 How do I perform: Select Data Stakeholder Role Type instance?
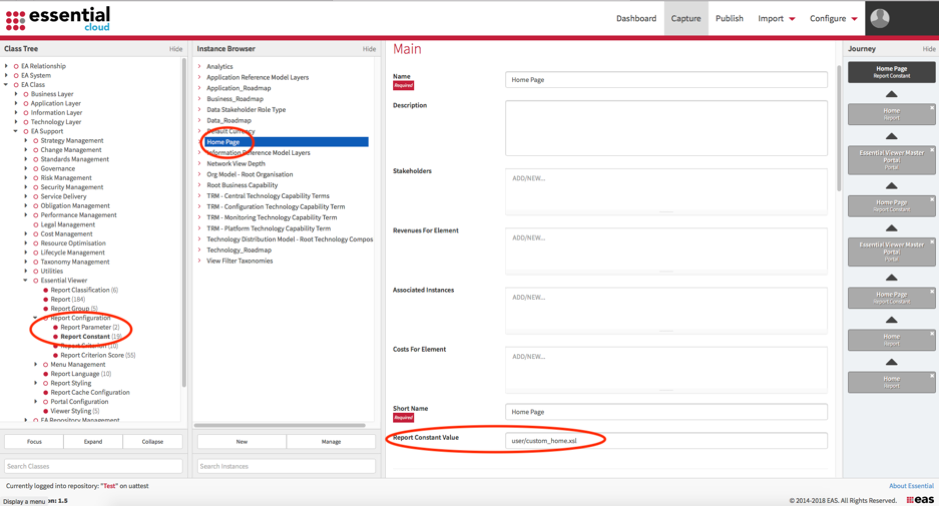click(246, 110)
